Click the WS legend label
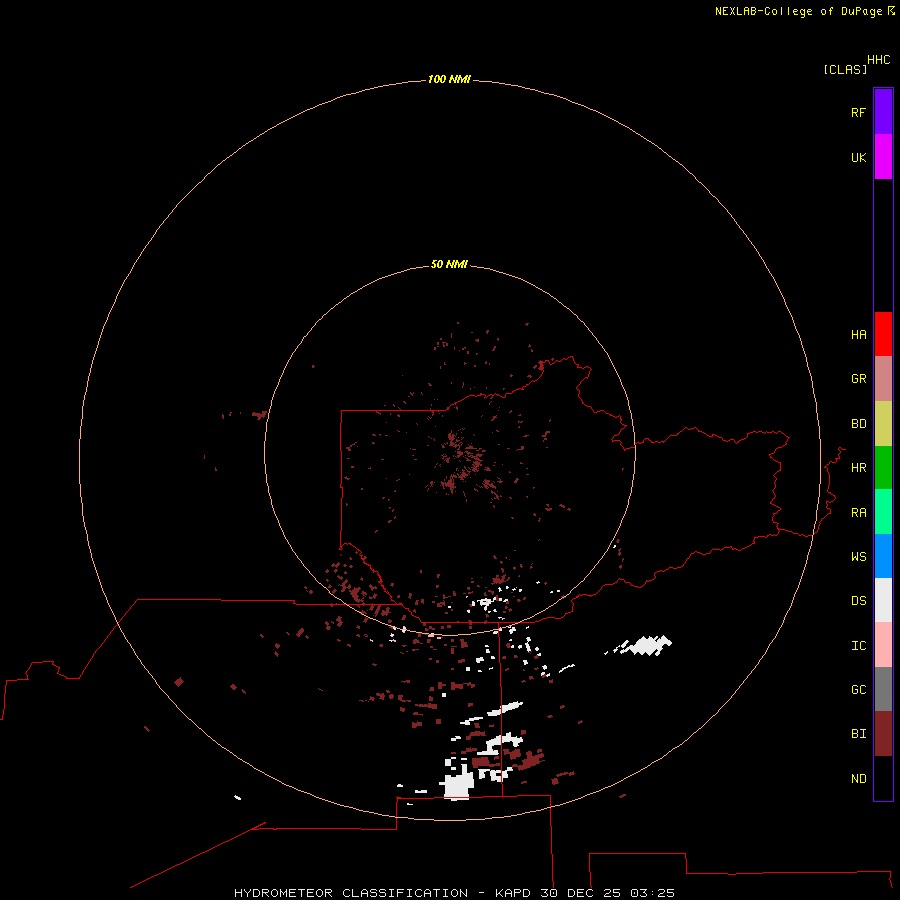This screenshot has width=900, height=900. pos(858,557)
